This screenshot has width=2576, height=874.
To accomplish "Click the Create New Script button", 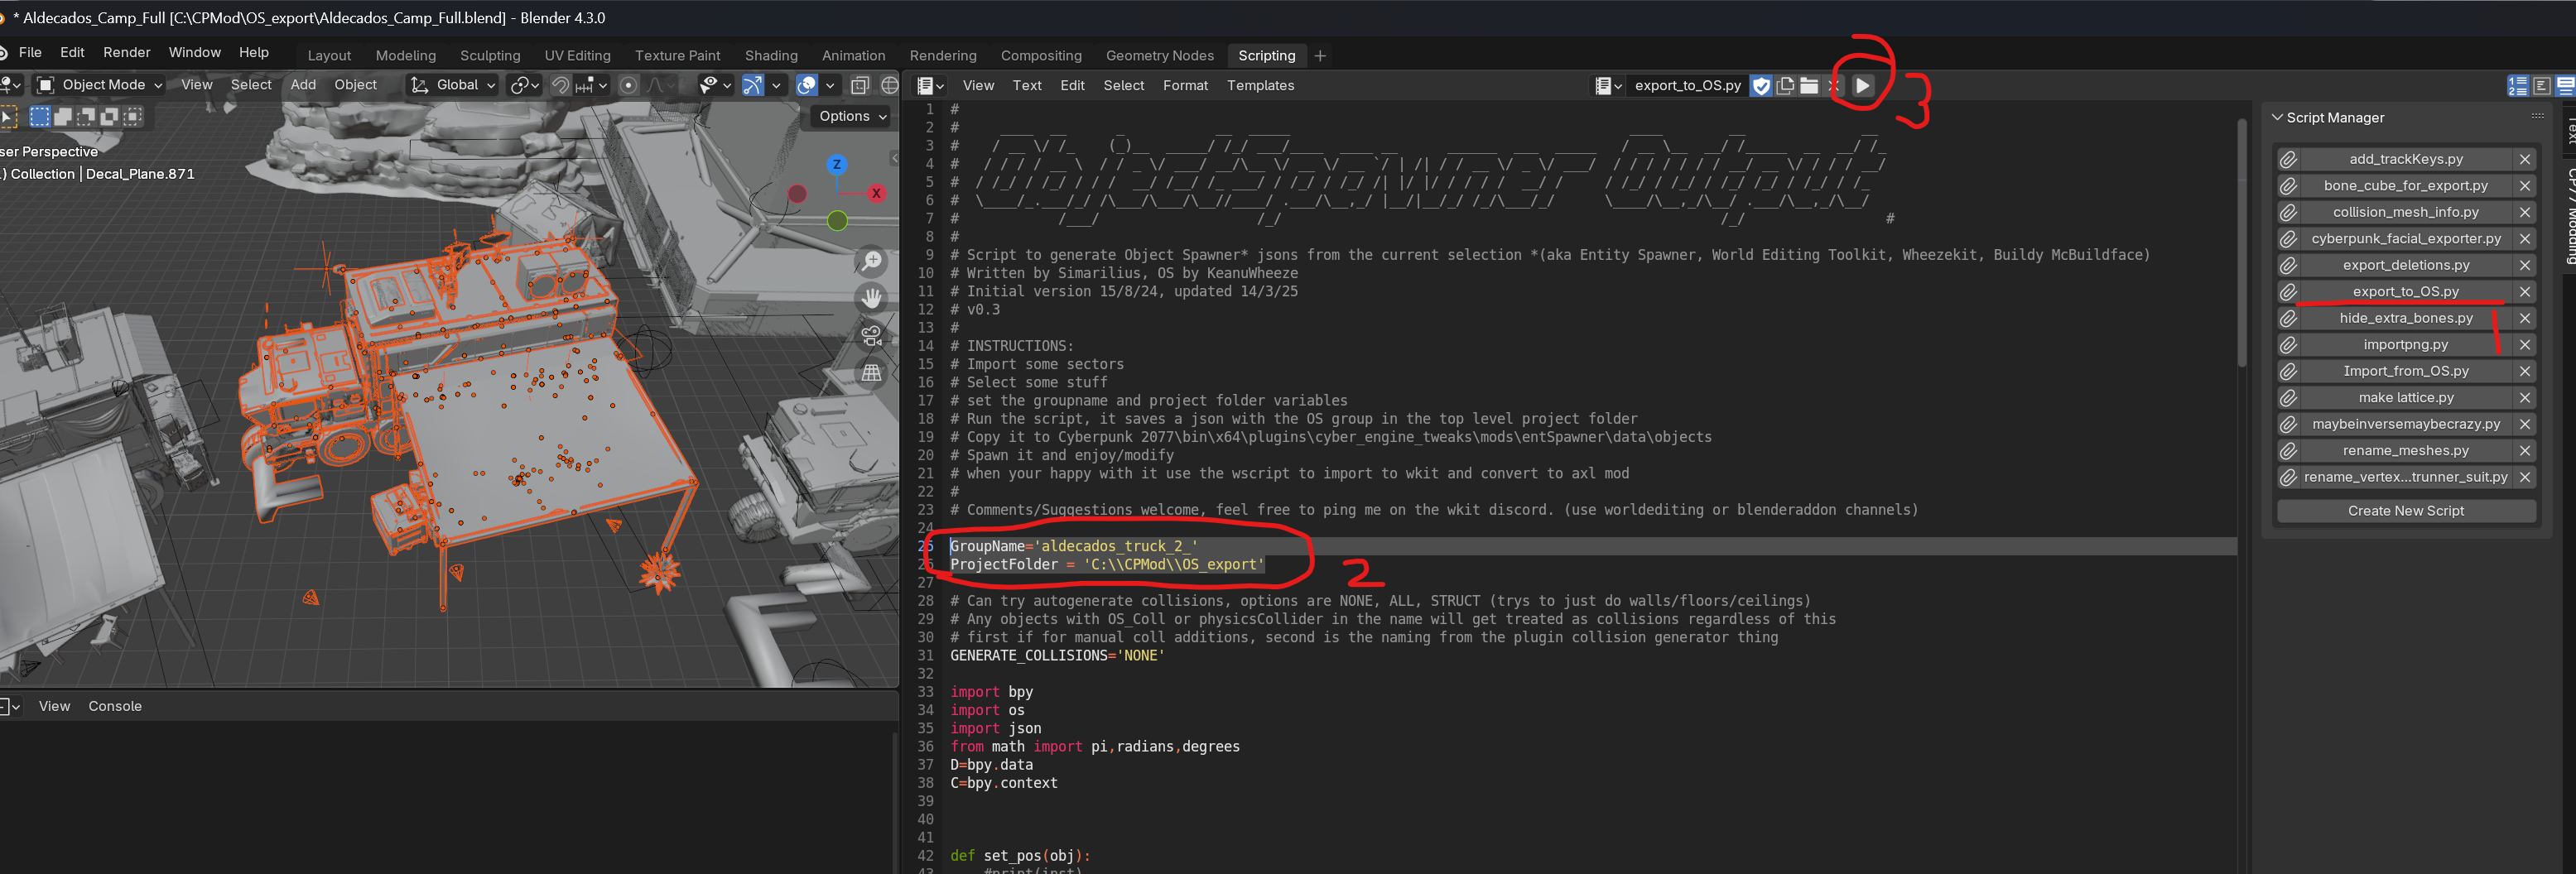I will 2405,511.
